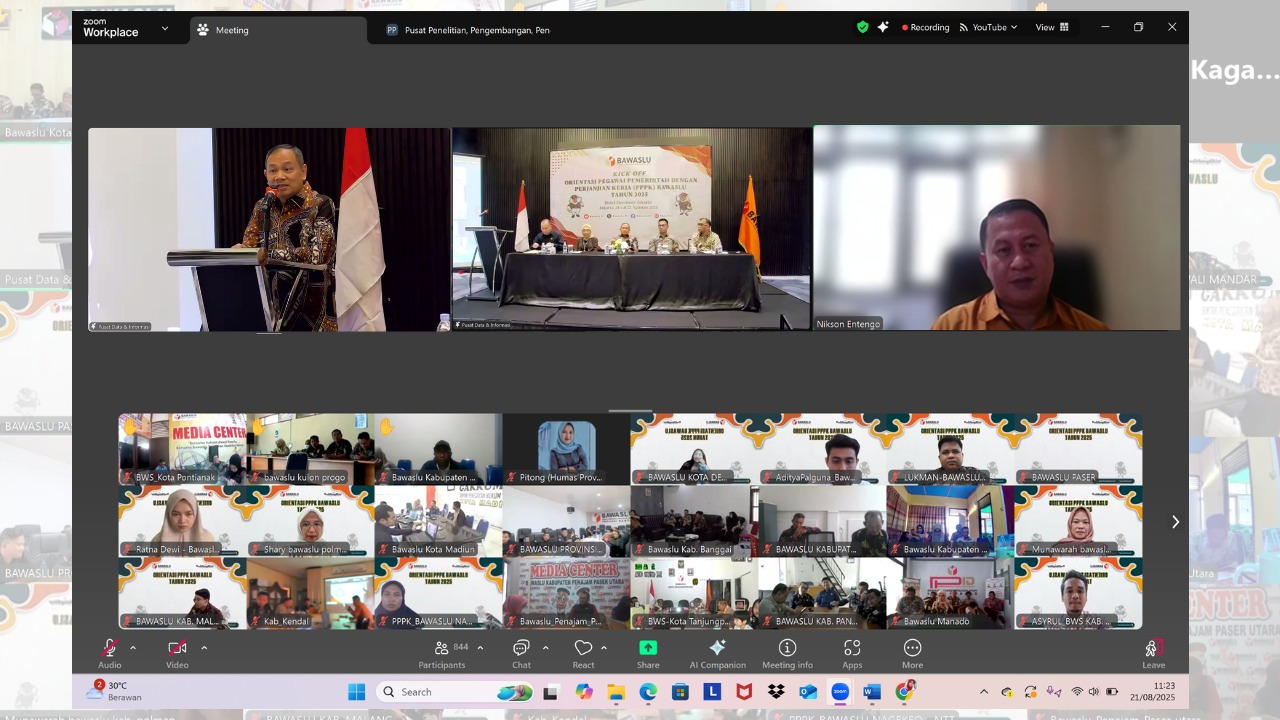Viewport: 1280px width, 720px height.
Task: Open the Apps panel
Action: click(852, 649)
